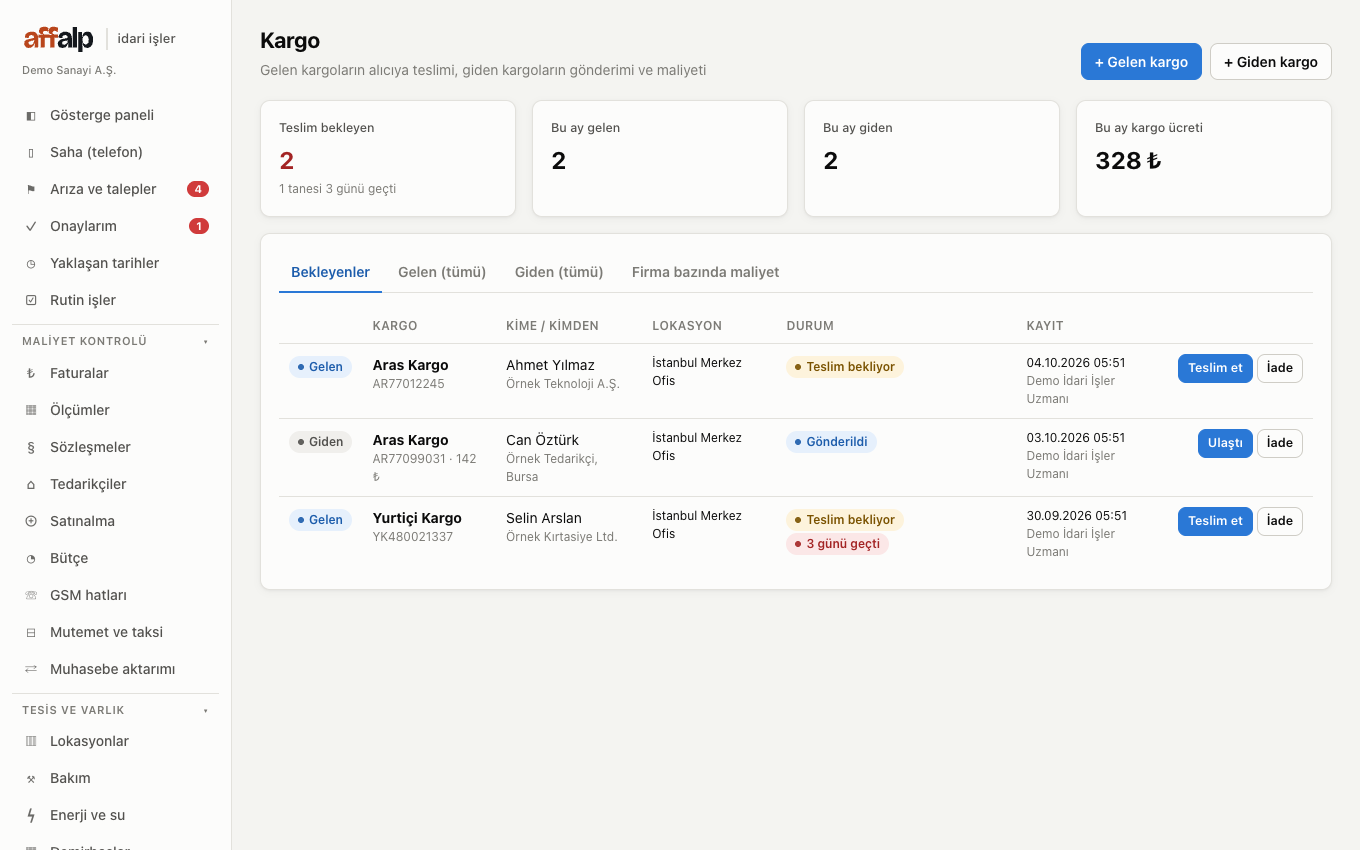Open the Firma bazında maliyet tab
This screenshot has width=1360, height=850.
[x=705, y=272]
